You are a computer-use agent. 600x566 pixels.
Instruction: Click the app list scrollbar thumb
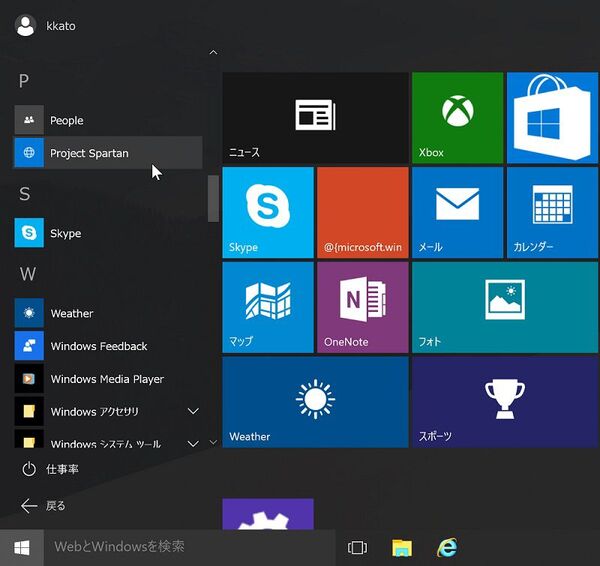(213, 199)
